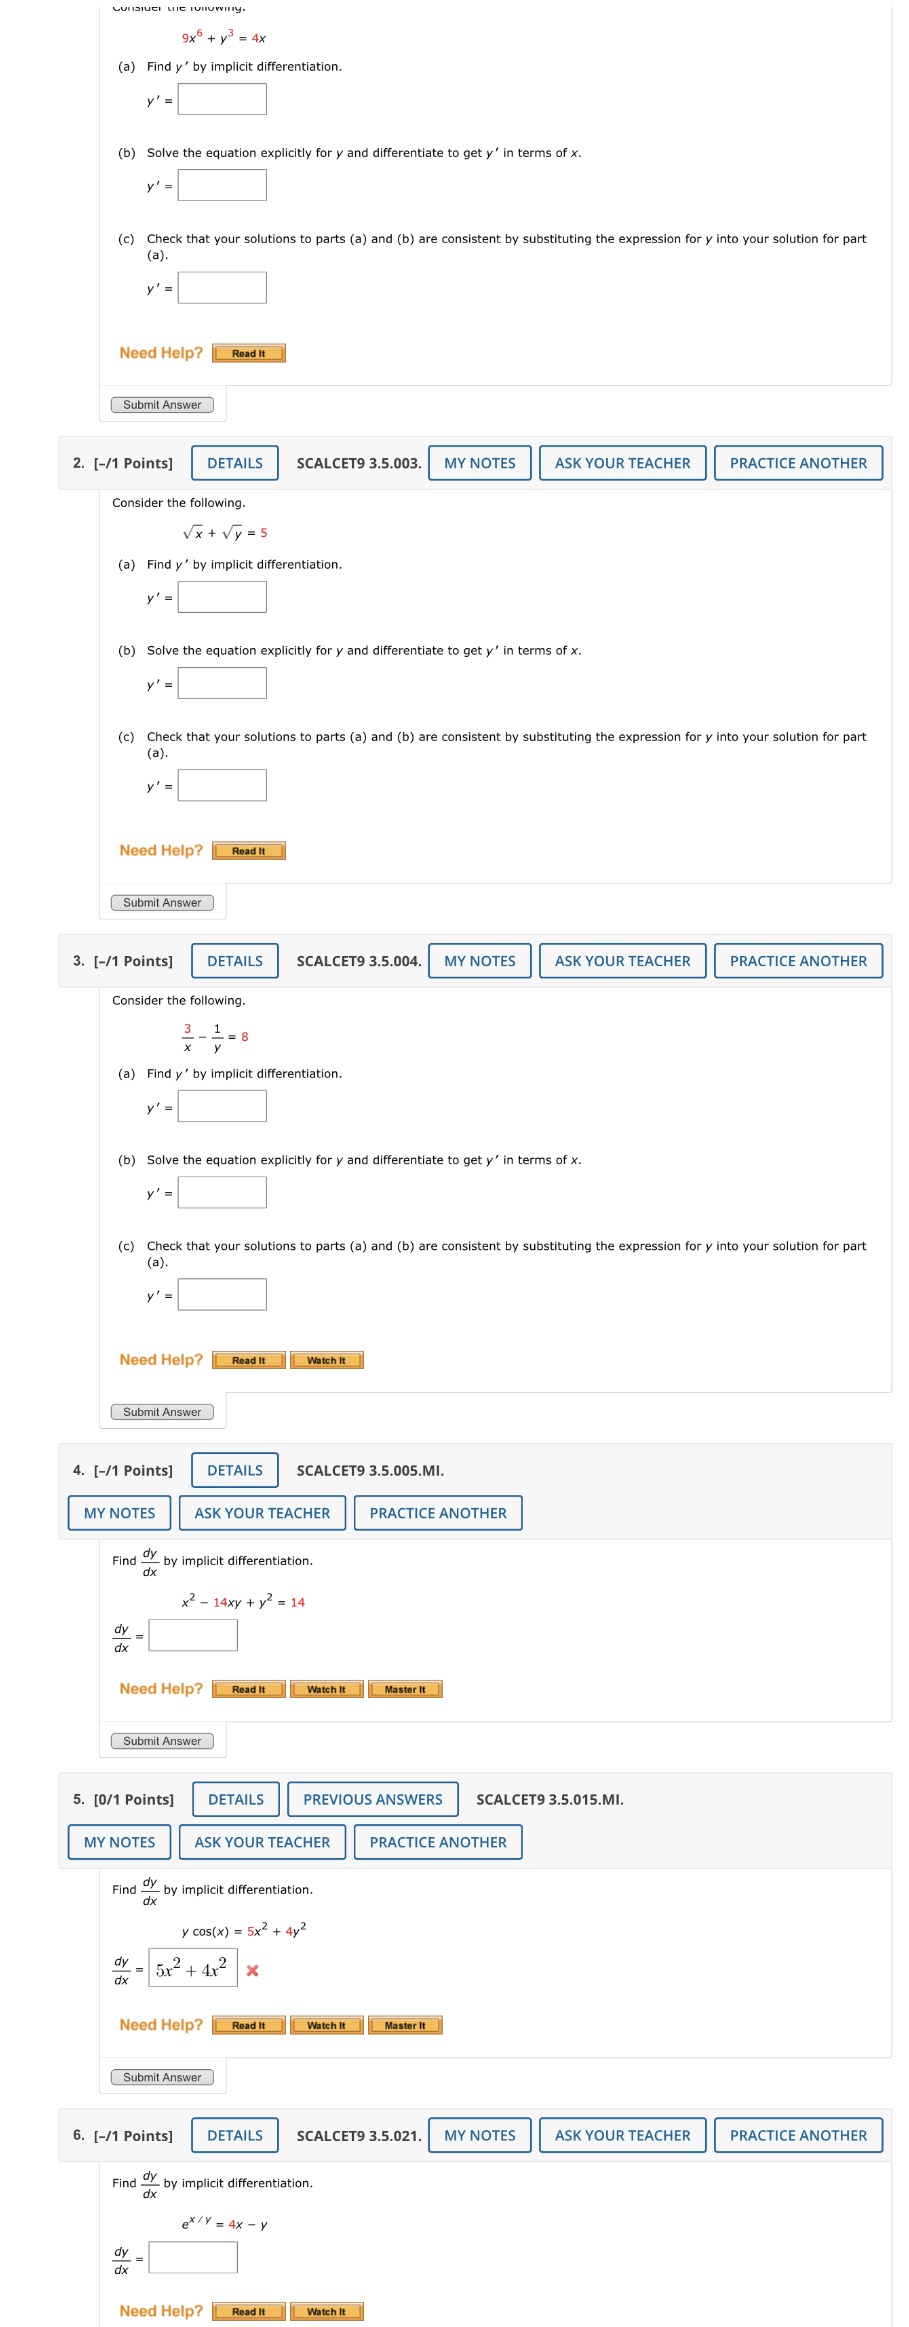Click Master It for problem 5
Image resolution: width=909 pixels, height=2327 pixels.
click(407, 2024)
